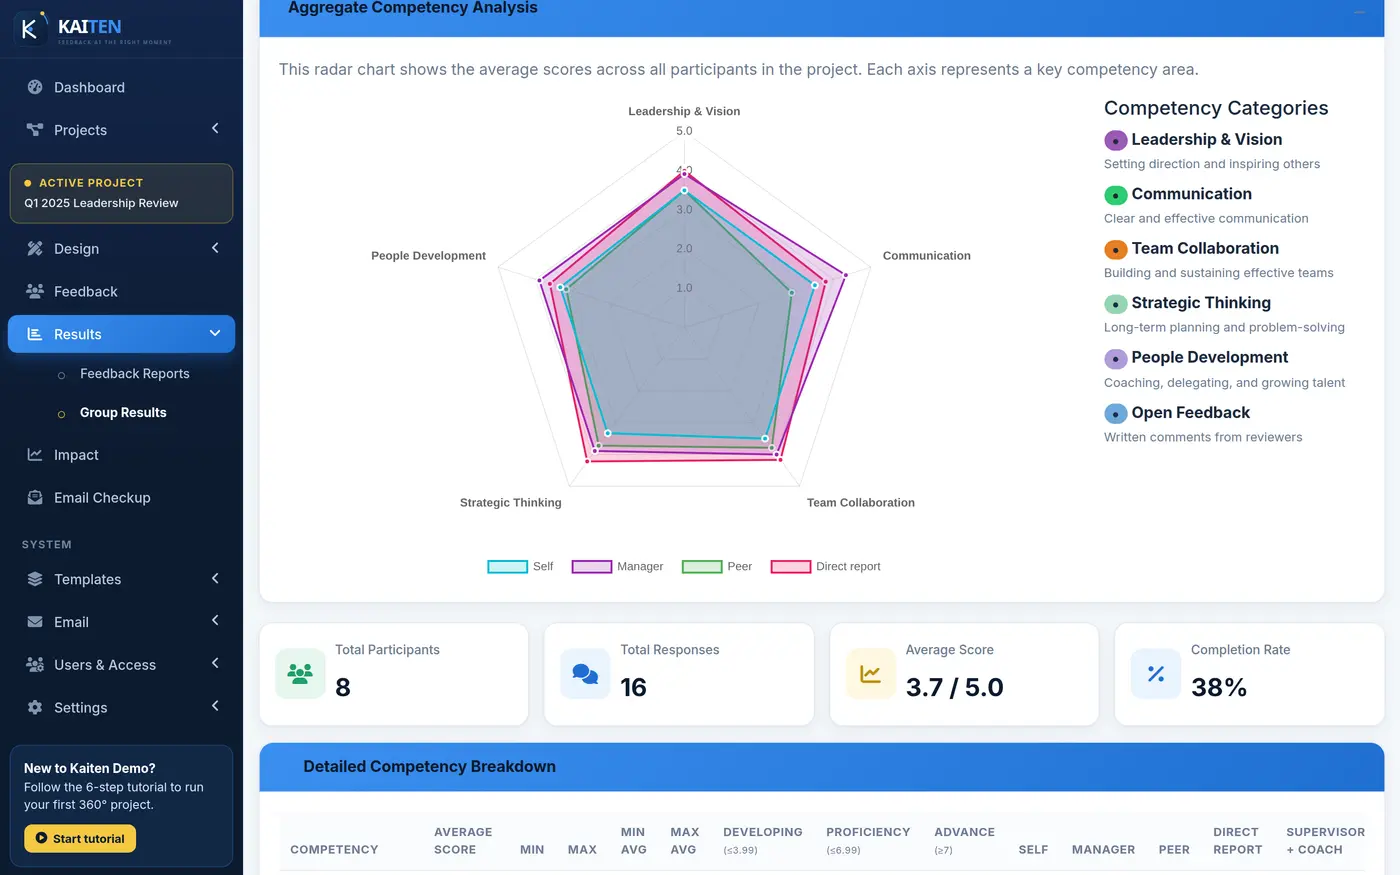Click the Settings gear icon
The height and width of the screenshot is (875, 1400).
(35, 707)
